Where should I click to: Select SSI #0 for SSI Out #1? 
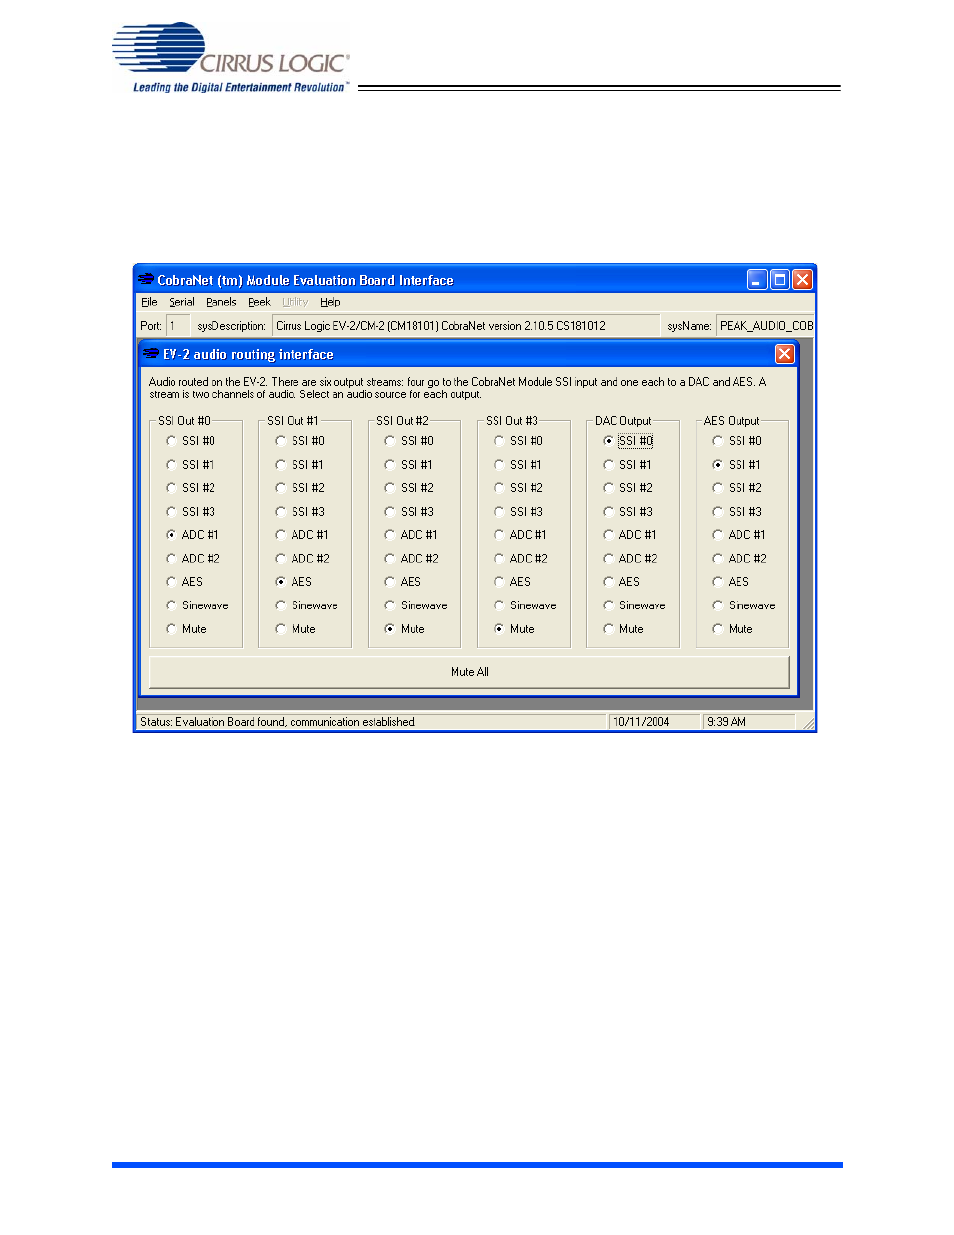point(300,441)
